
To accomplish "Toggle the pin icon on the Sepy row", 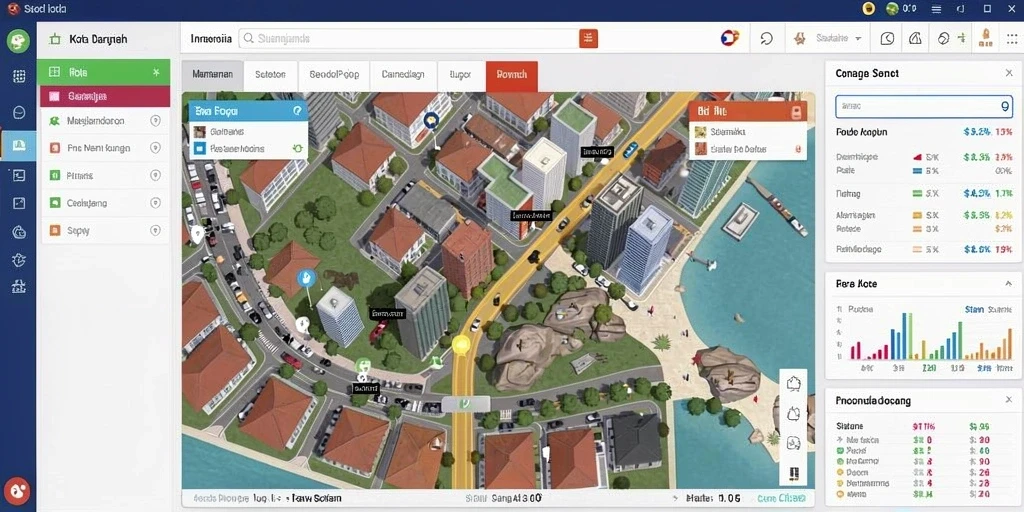I will click(x=155, y=231).
